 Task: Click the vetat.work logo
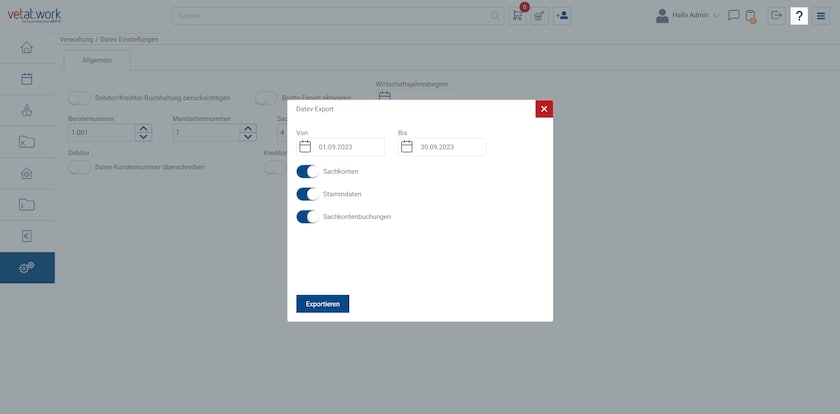click(34, 16)
